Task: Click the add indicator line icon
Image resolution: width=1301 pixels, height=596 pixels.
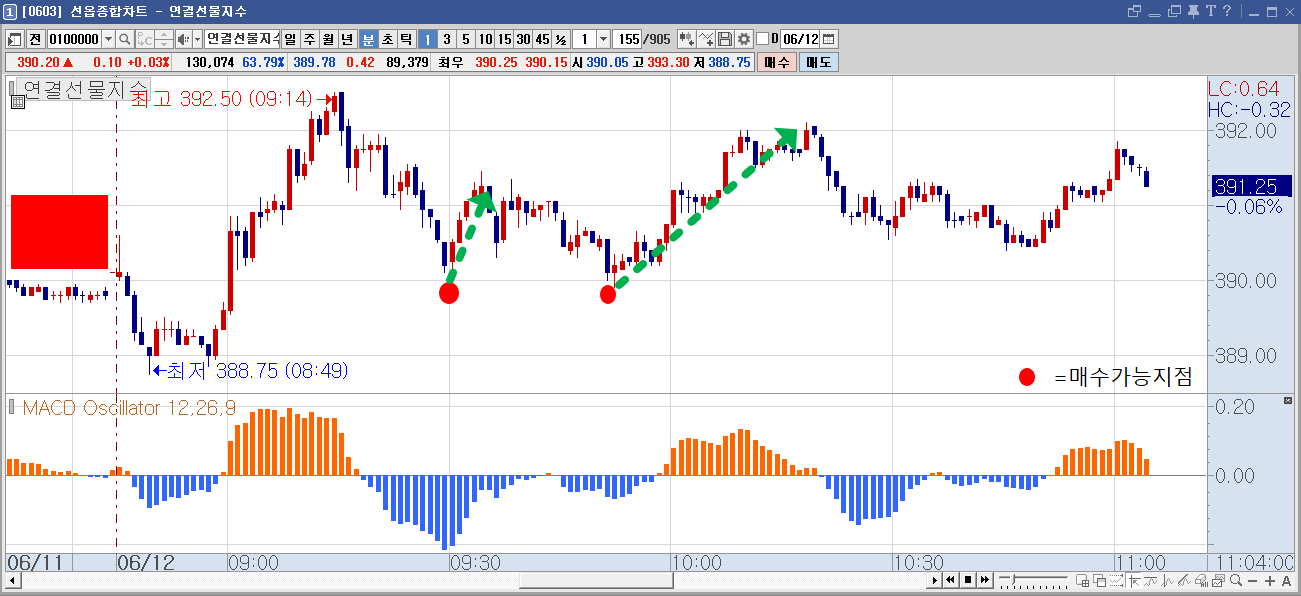Action: [706, 39]
